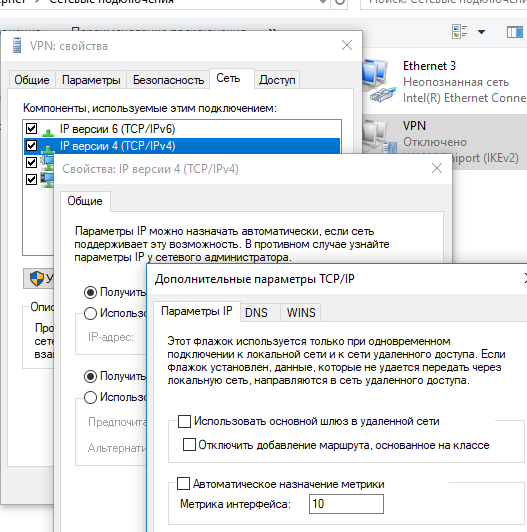Check Отключить добавление маршрута, основанное на классе
527x532 pixels.
(x=189, y=444)
